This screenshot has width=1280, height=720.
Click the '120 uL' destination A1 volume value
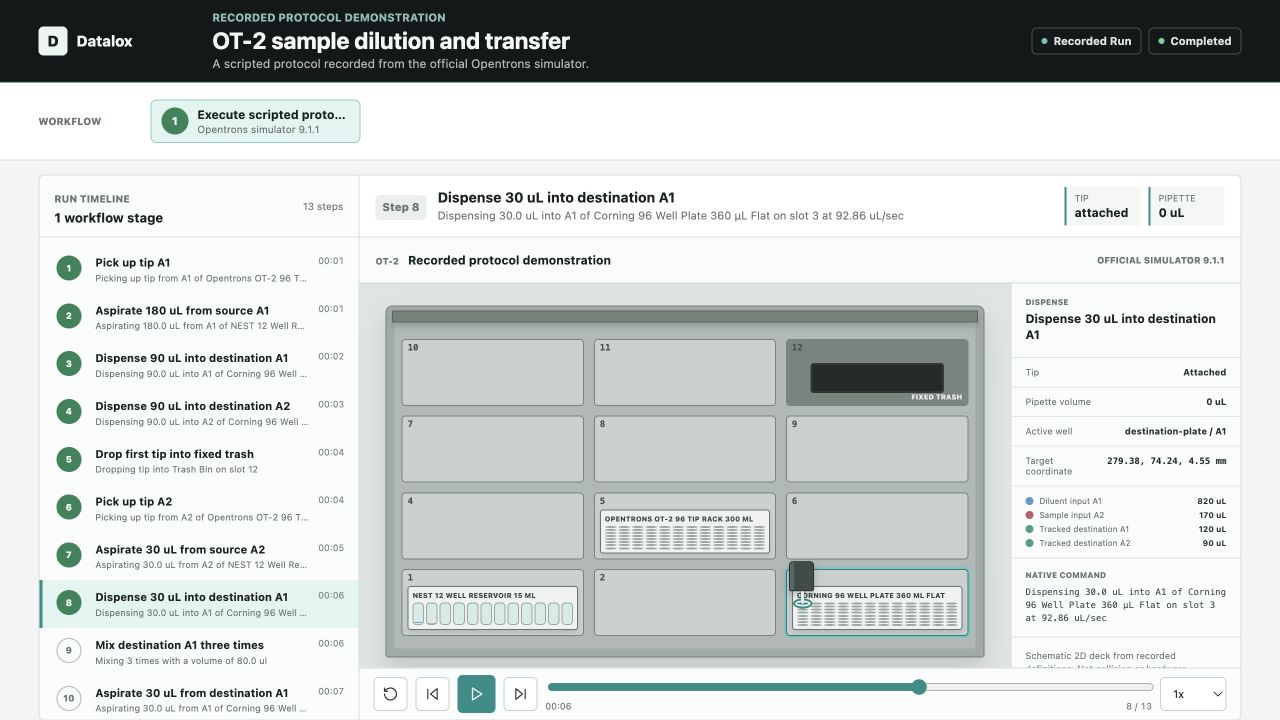[x=1211, y=529]
